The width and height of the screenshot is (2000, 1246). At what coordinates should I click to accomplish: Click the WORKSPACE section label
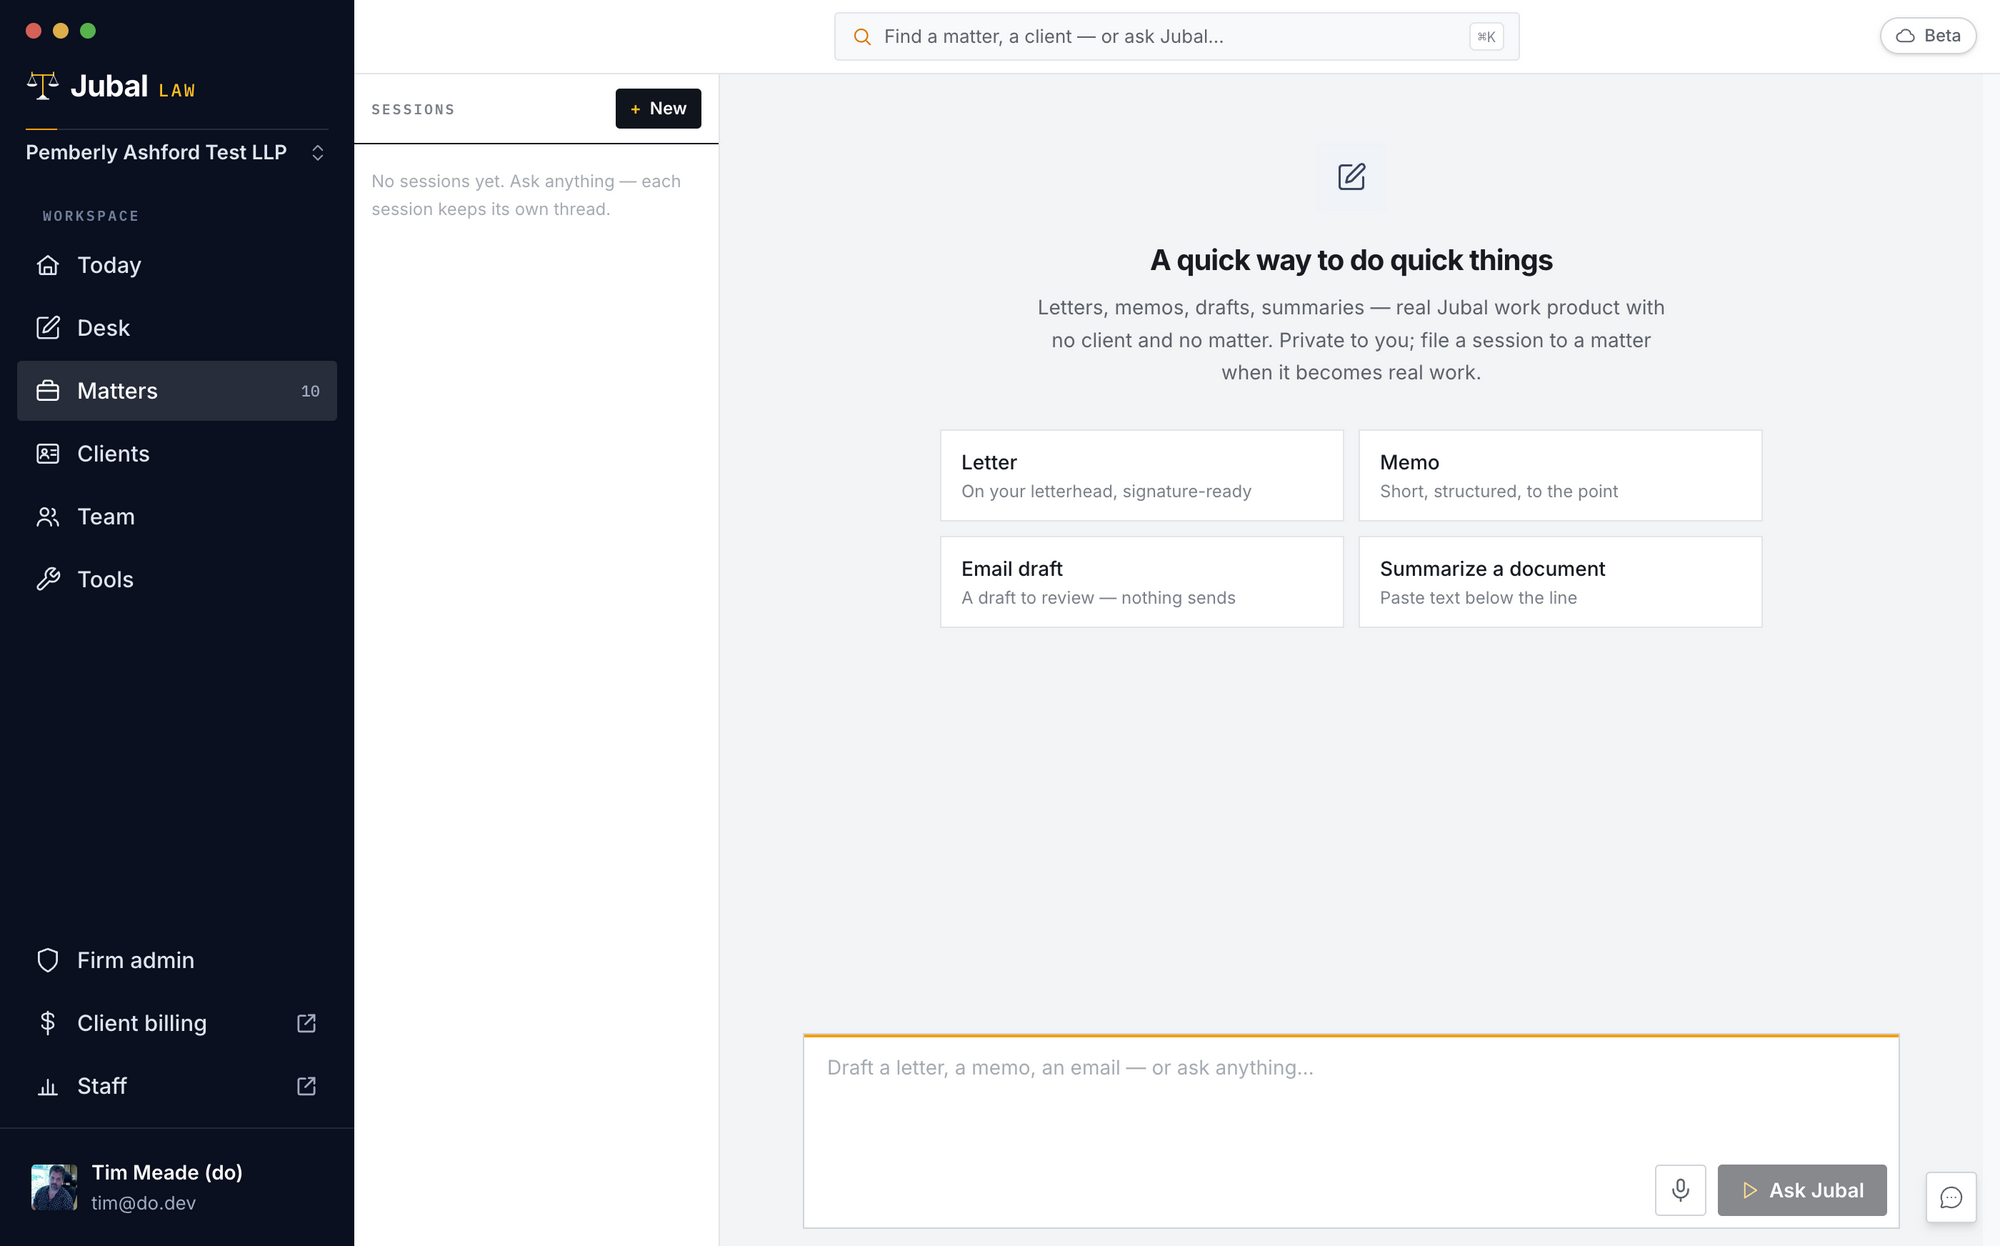click(x=91, y=216)
